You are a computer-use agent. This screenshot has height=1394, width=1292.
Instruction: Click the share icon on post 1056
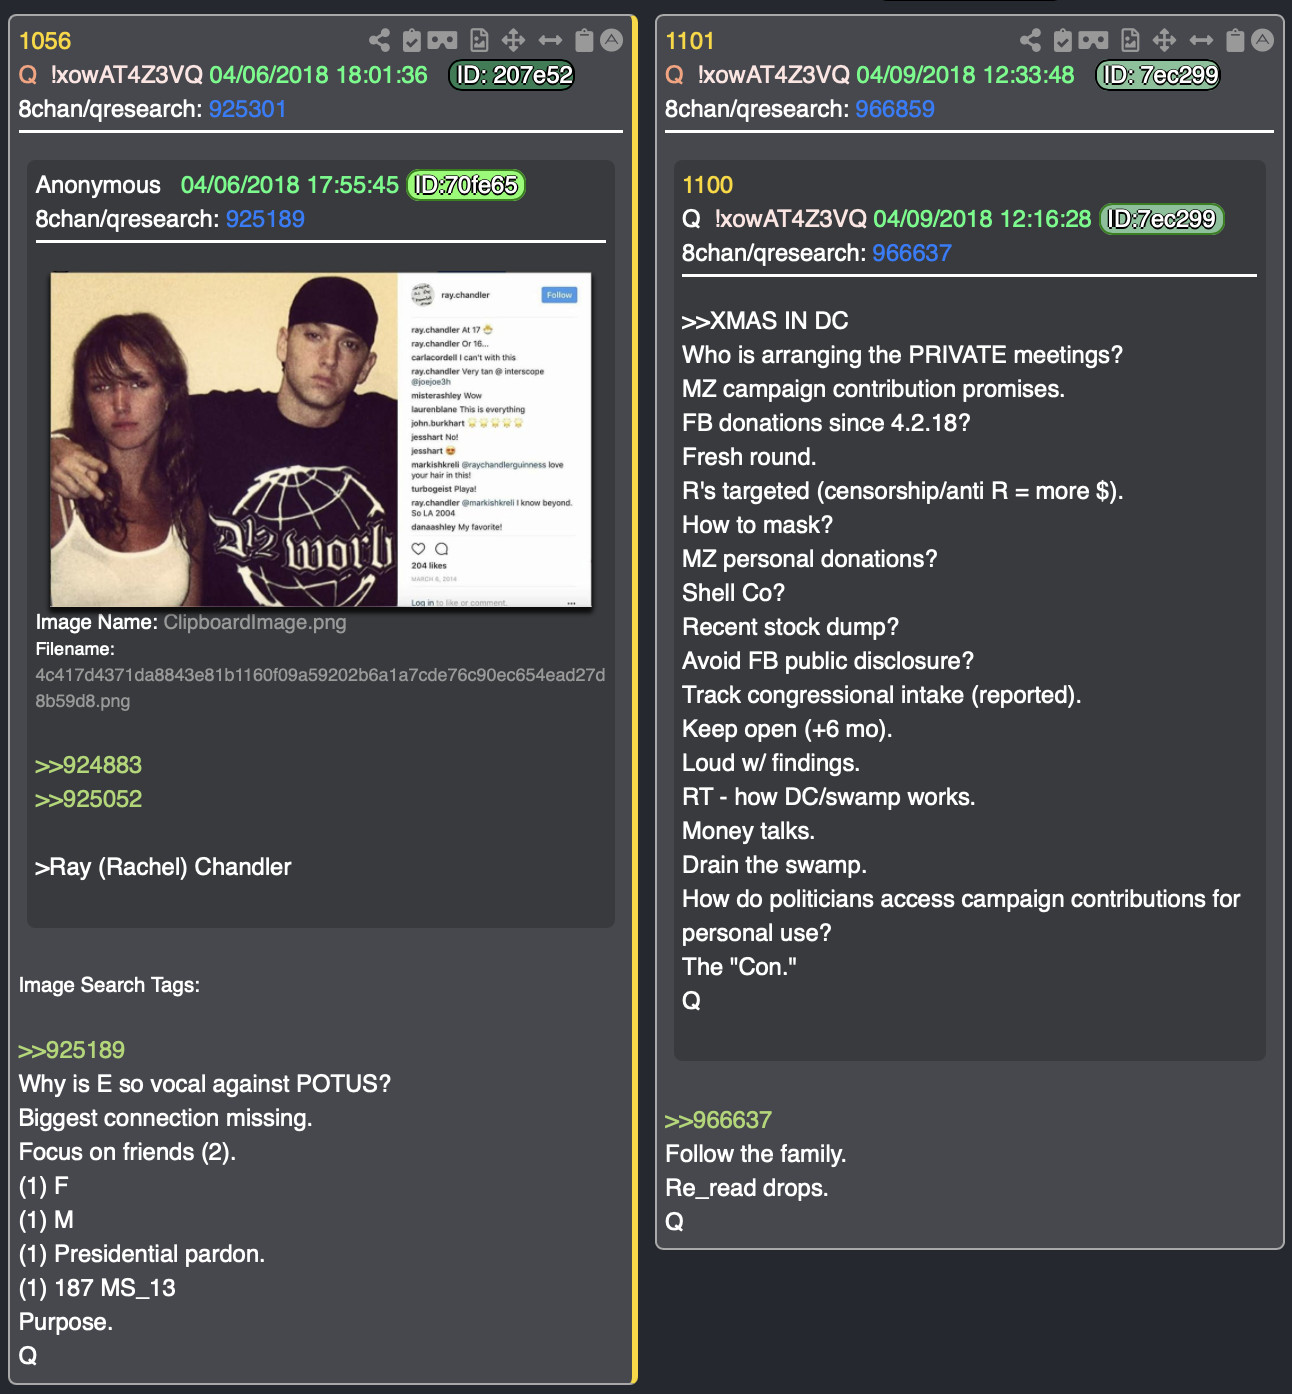[379, 40]
